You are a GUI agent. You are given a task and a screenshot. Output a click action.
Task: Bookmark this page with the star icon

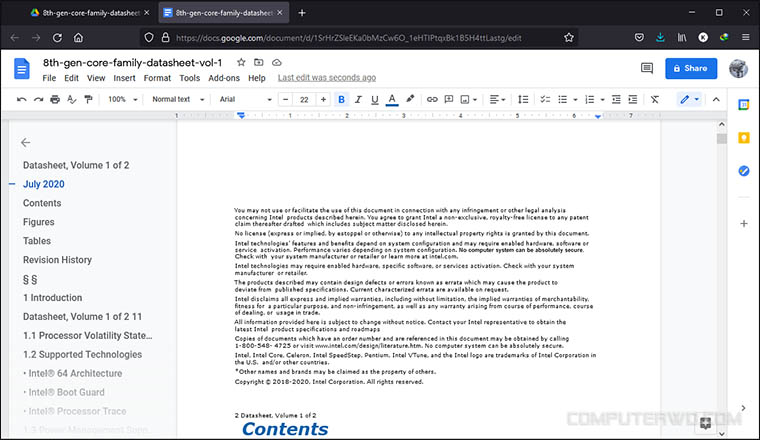(x=569, y=37)
